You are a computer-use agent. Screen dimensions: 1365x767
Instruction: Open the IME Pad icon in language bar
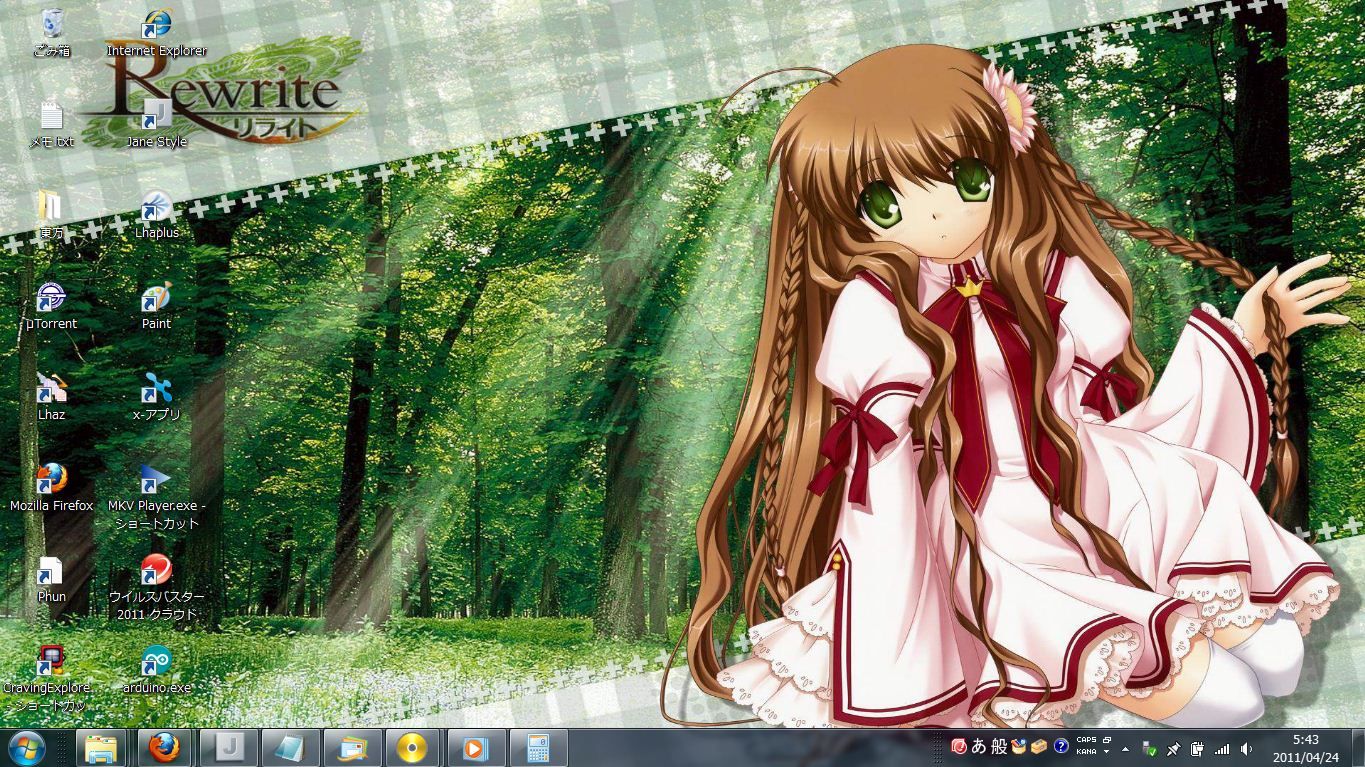click(x=1019, y=746)
